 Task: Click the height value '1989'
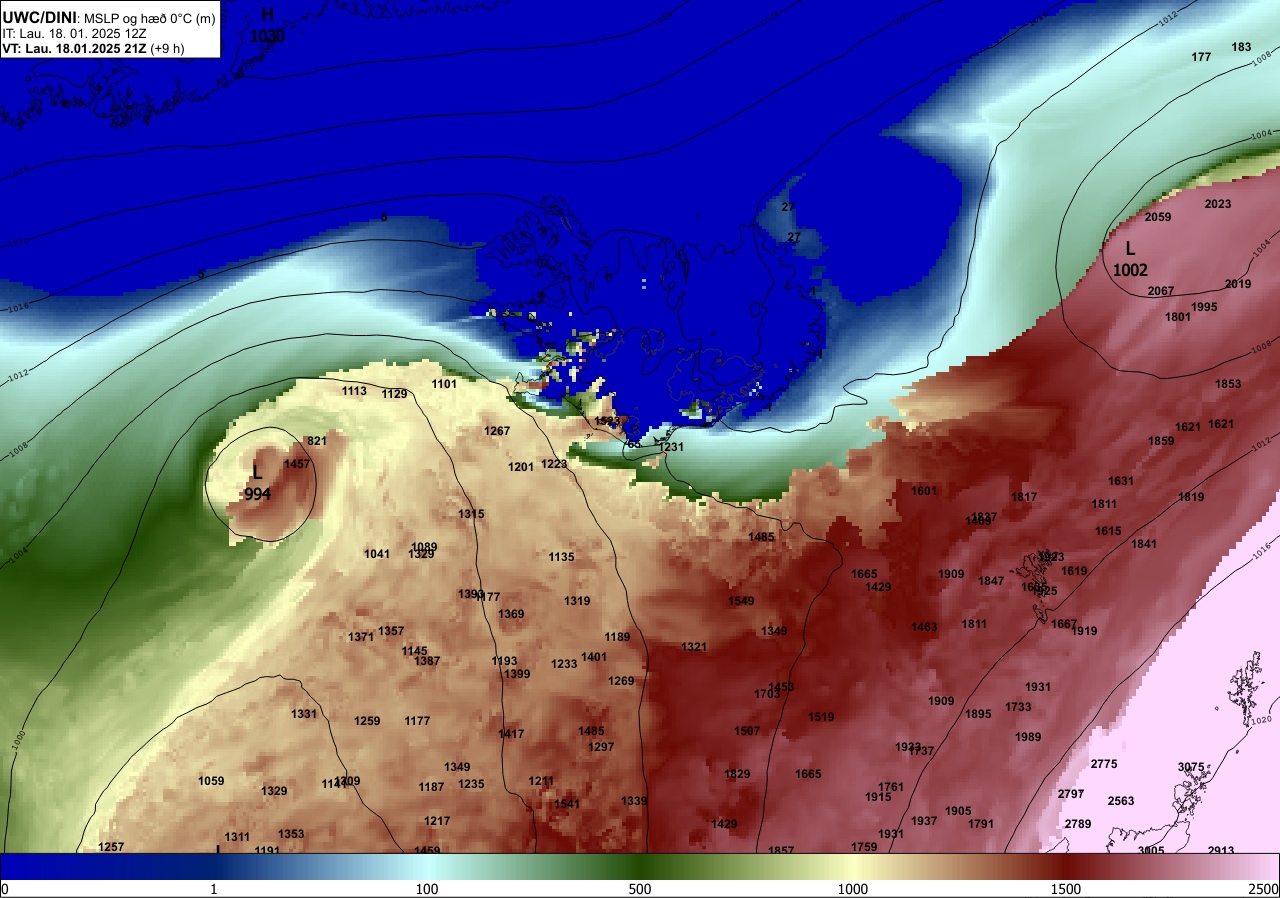click(1028, 737)
